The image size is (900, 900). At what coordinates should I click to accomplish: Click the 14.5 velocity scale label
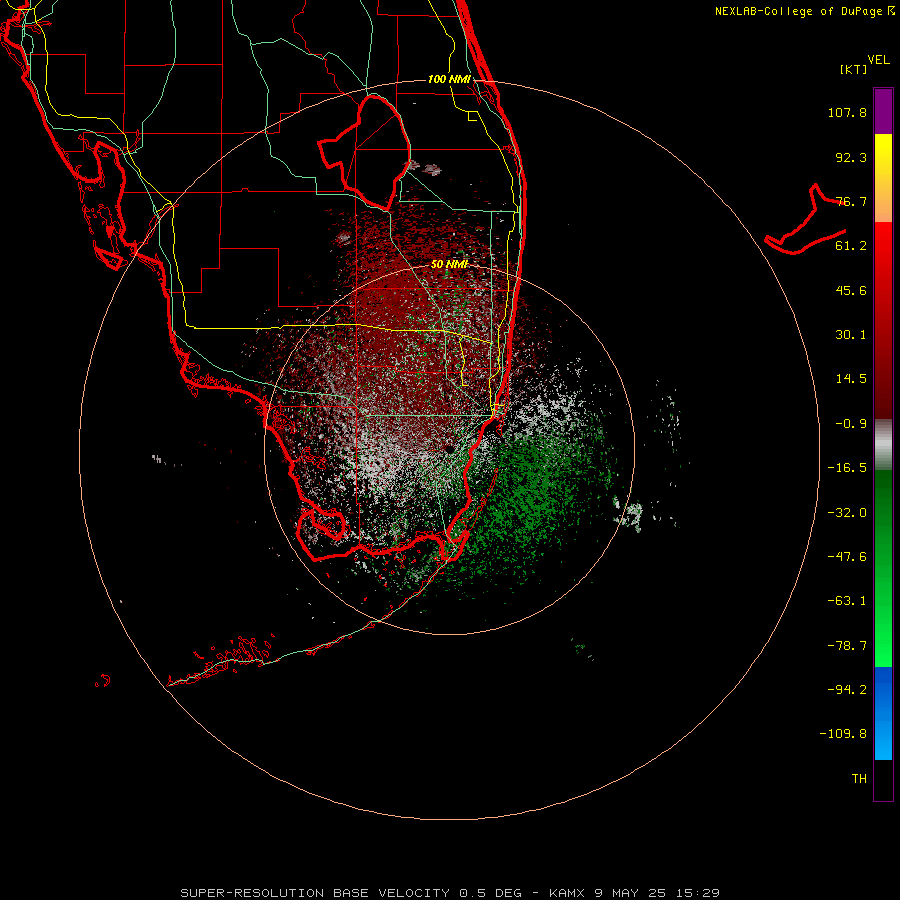[x=851, y=379]
